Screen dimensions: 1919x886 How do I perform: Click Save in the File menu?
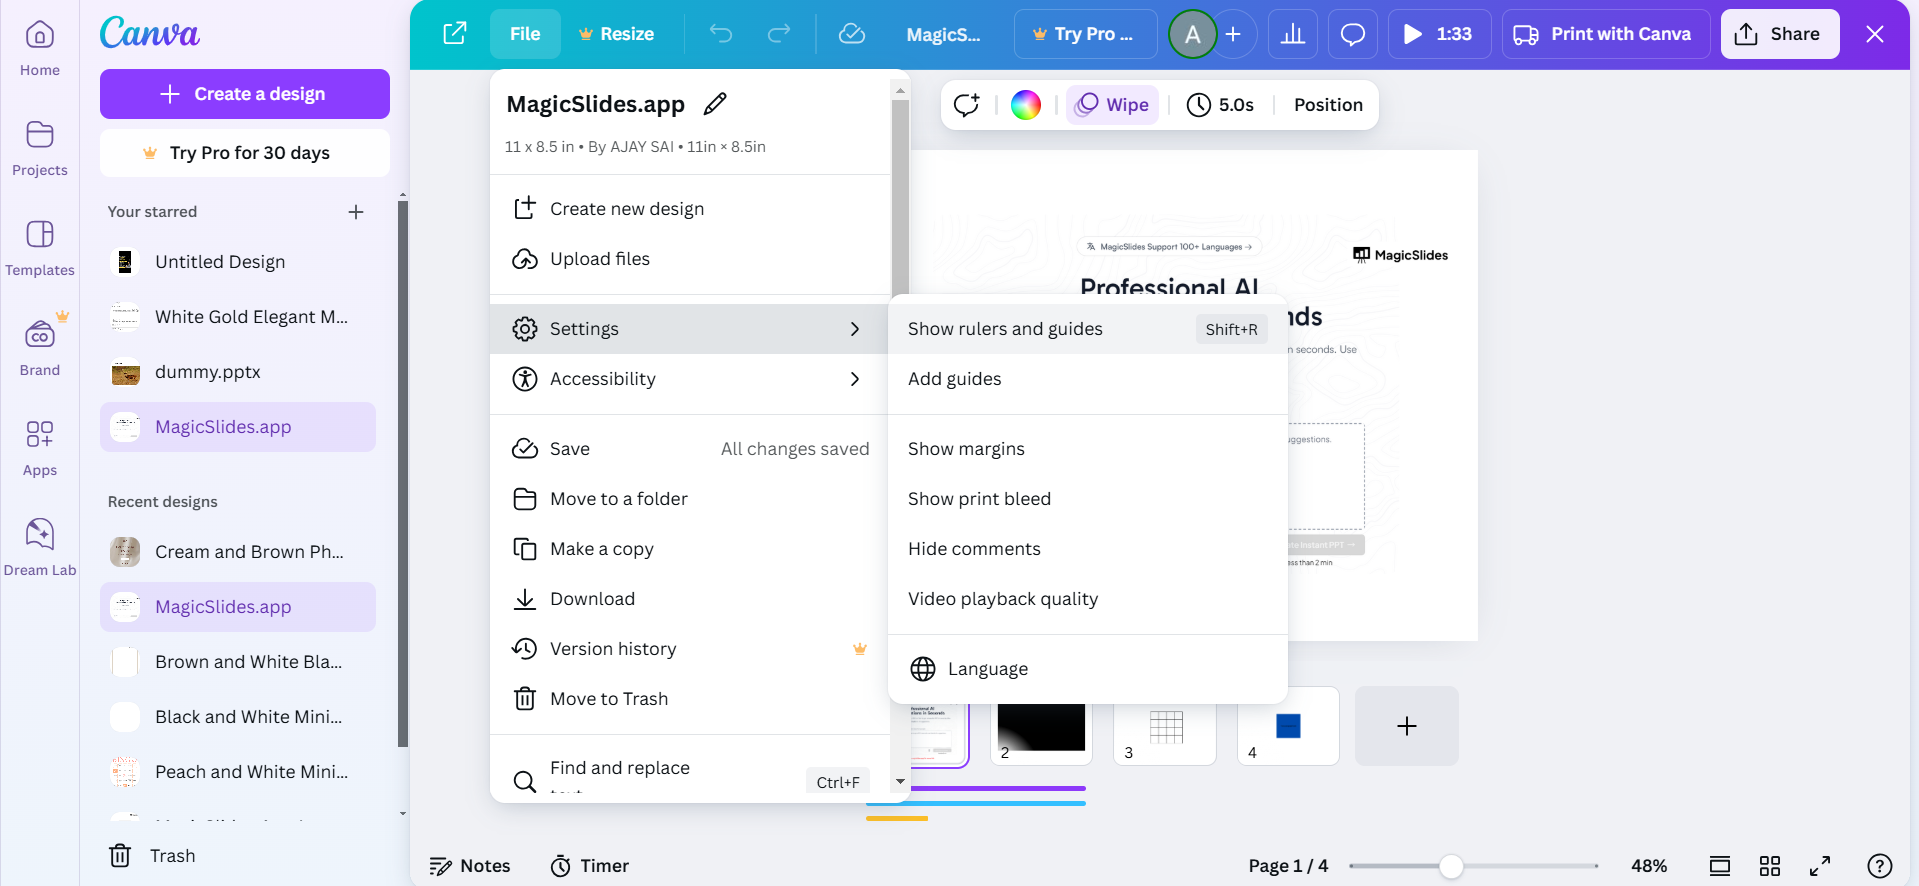[690, 449]
